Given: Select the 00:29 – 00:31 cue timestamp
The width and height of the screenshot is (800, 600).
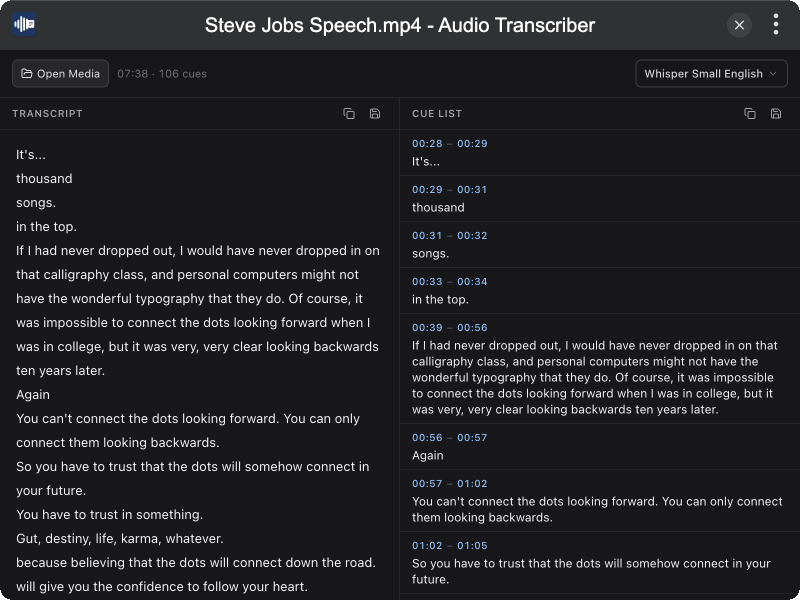Looking at the screenshot, I should (449, 189).
